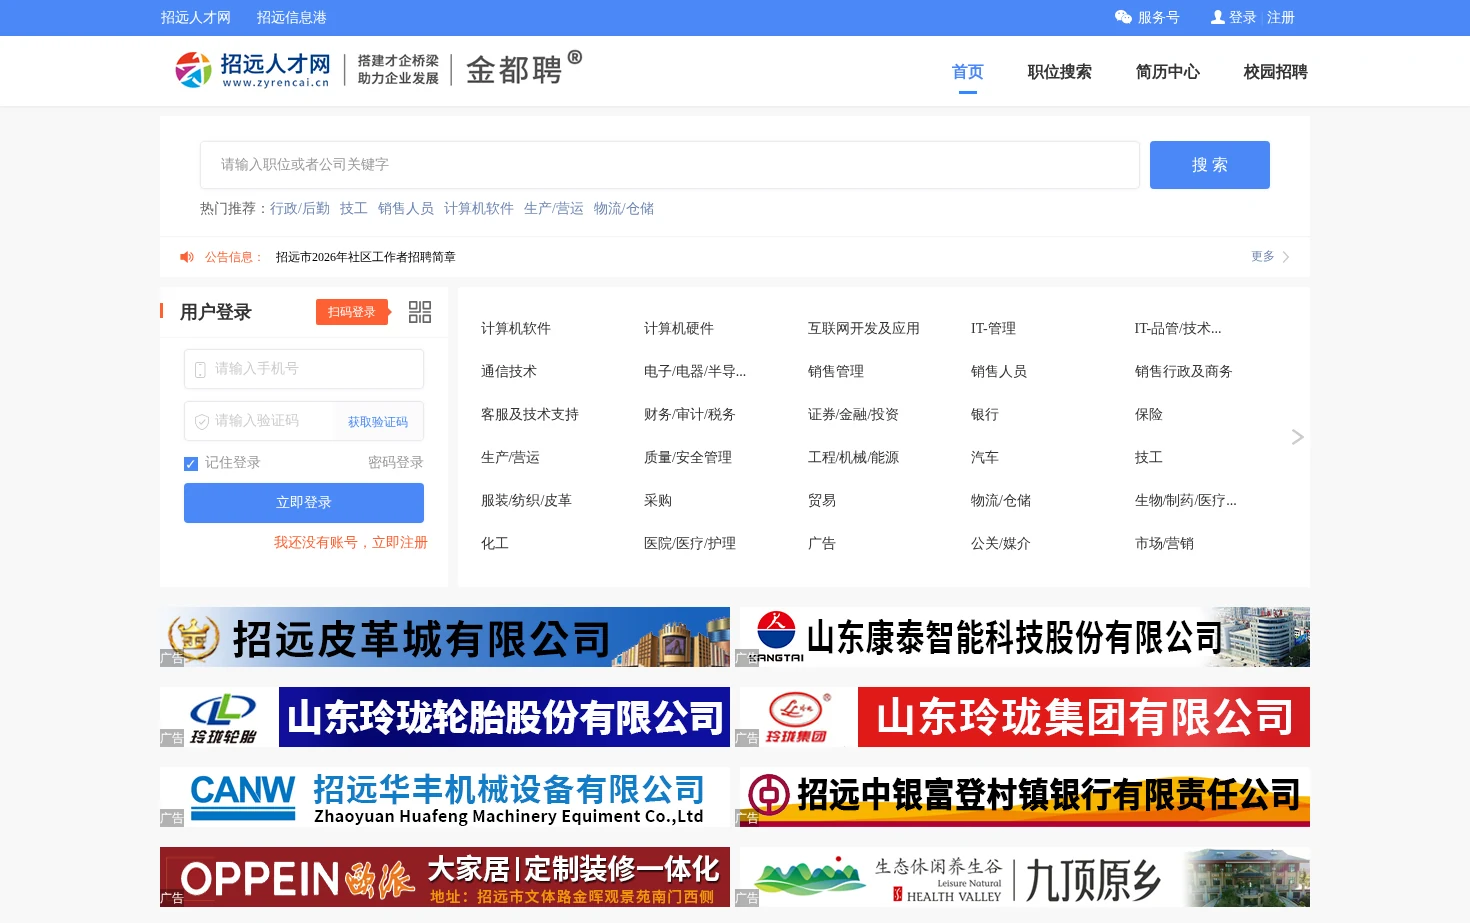This screenshot has width=1470, height=923.
Task: Select hot recommendation 技工
Action: pyautogui.click(x=354, y=208)
